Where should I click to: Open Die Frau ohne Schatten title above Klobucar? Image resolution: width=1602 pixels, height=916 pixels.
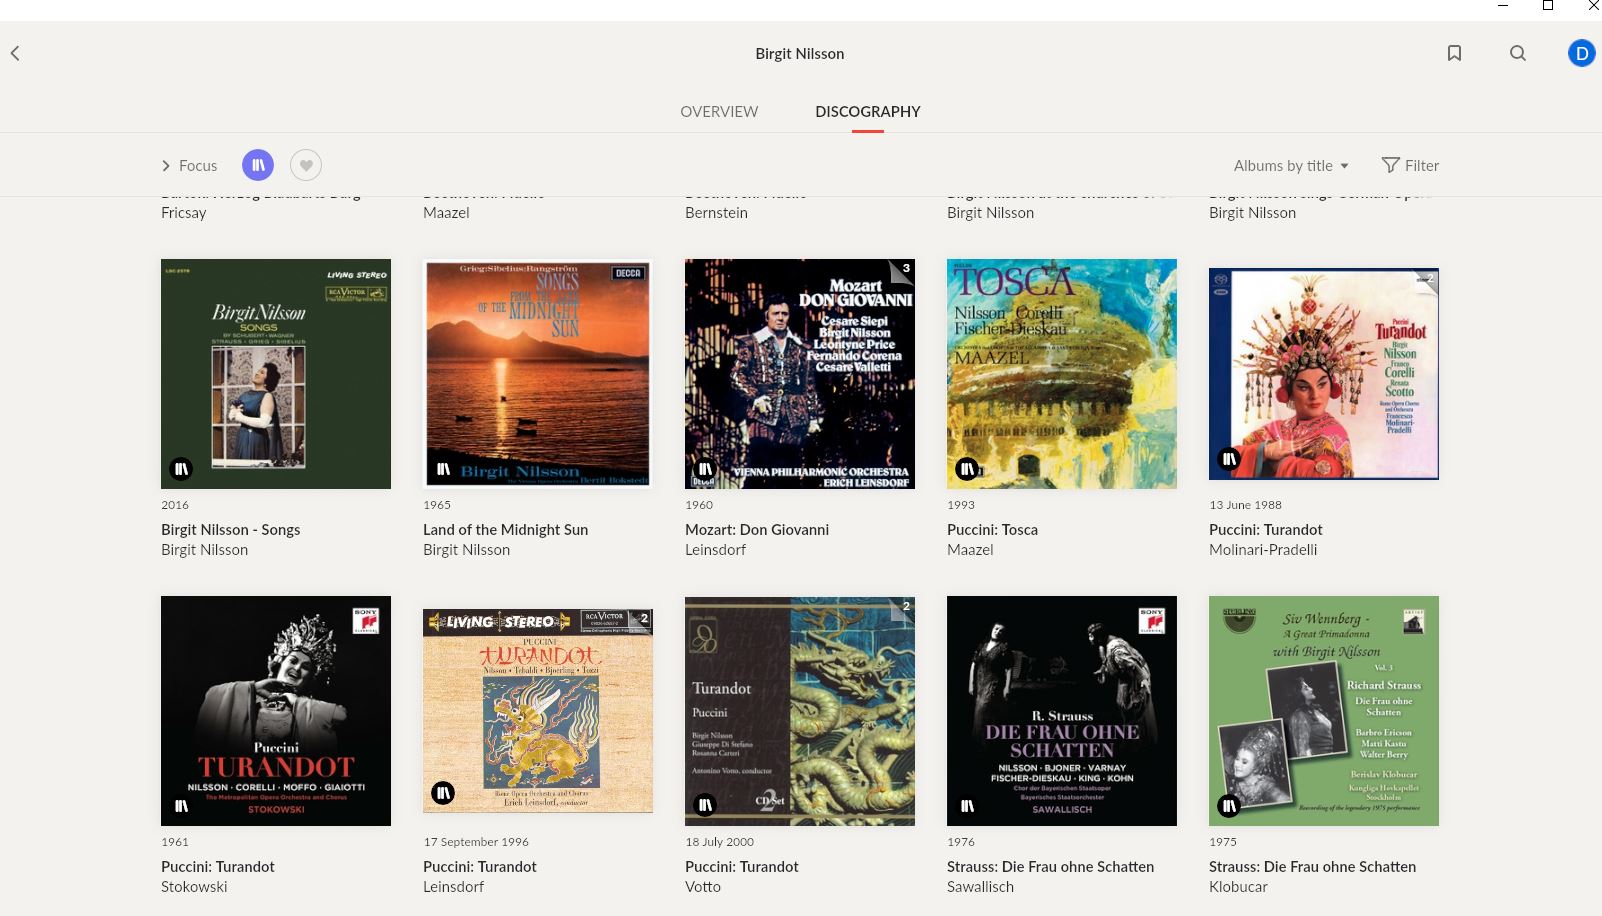tap(1312, 866)
